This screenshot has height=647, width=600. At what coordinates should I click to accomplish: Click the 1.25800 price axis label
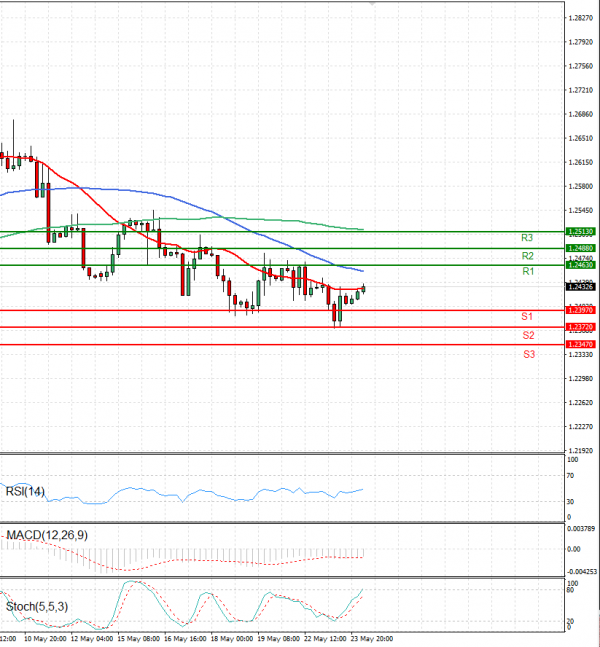coord(581,187)
